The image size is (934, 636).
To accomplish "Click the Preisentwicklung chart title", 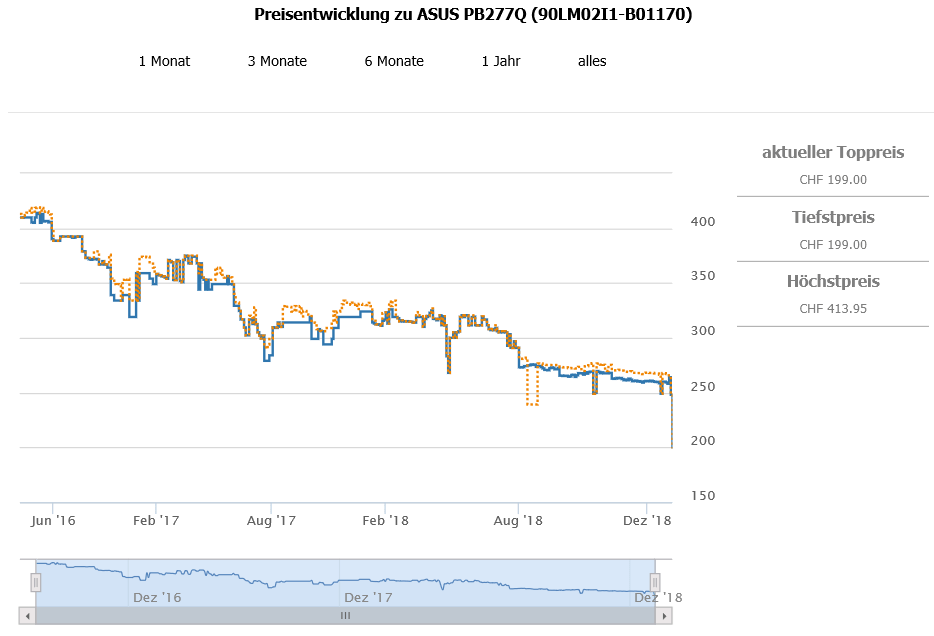I will [473, 15].
